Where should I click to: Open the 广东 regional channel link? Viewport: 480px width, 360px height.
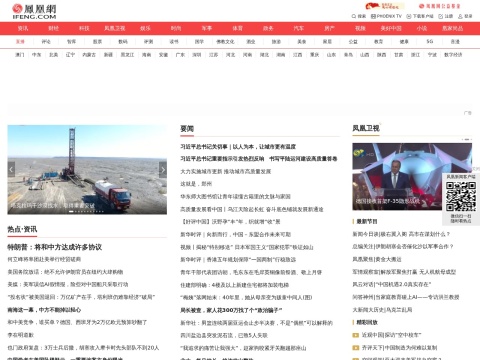[x=180, y=55]
